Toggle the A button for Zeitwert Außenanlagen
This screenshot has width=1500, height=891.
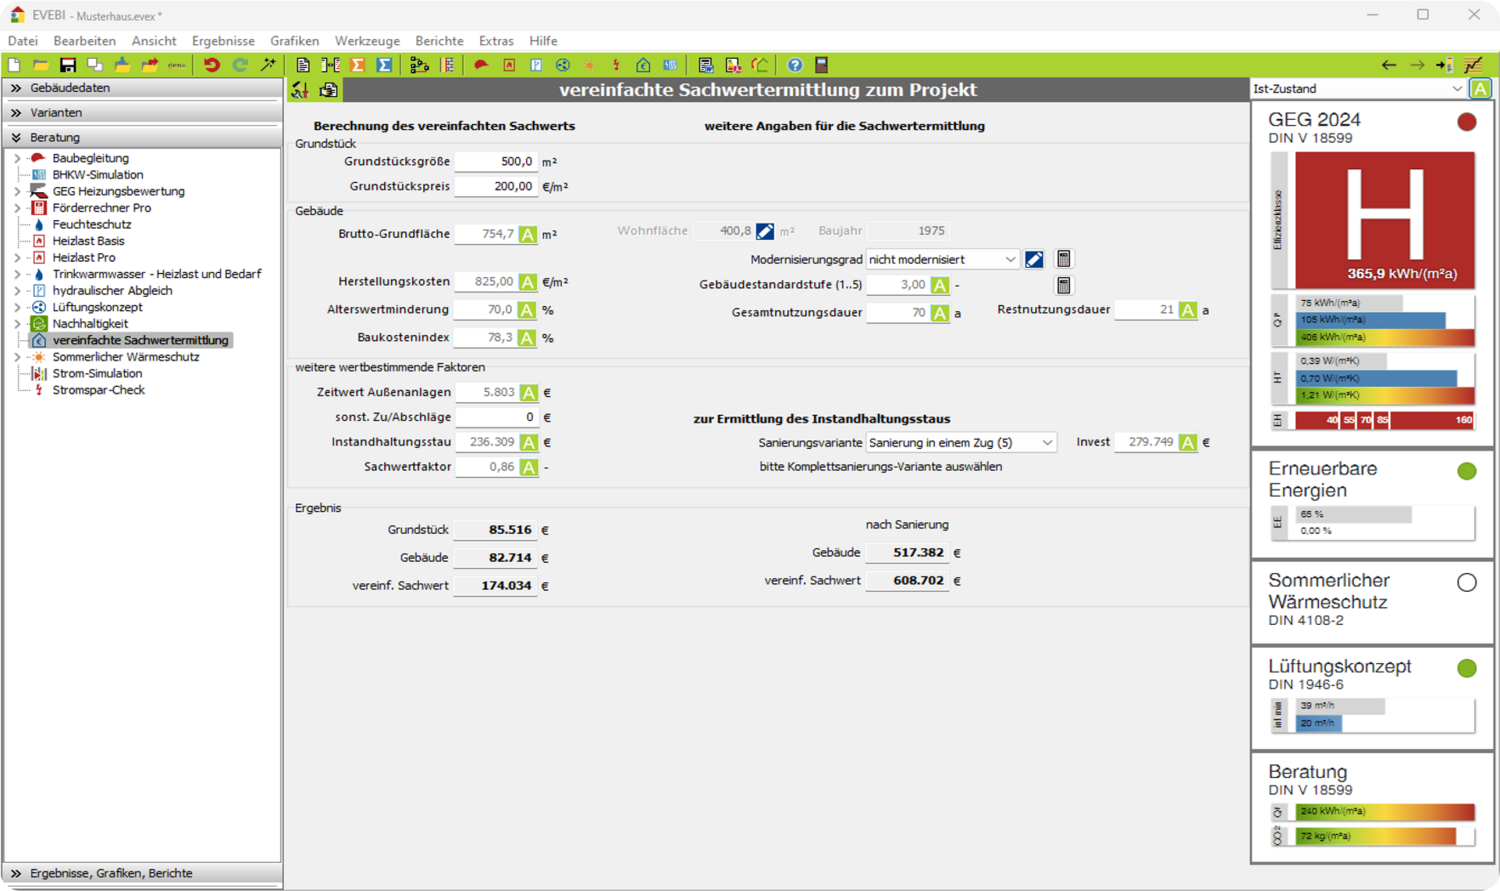[528, 393]
